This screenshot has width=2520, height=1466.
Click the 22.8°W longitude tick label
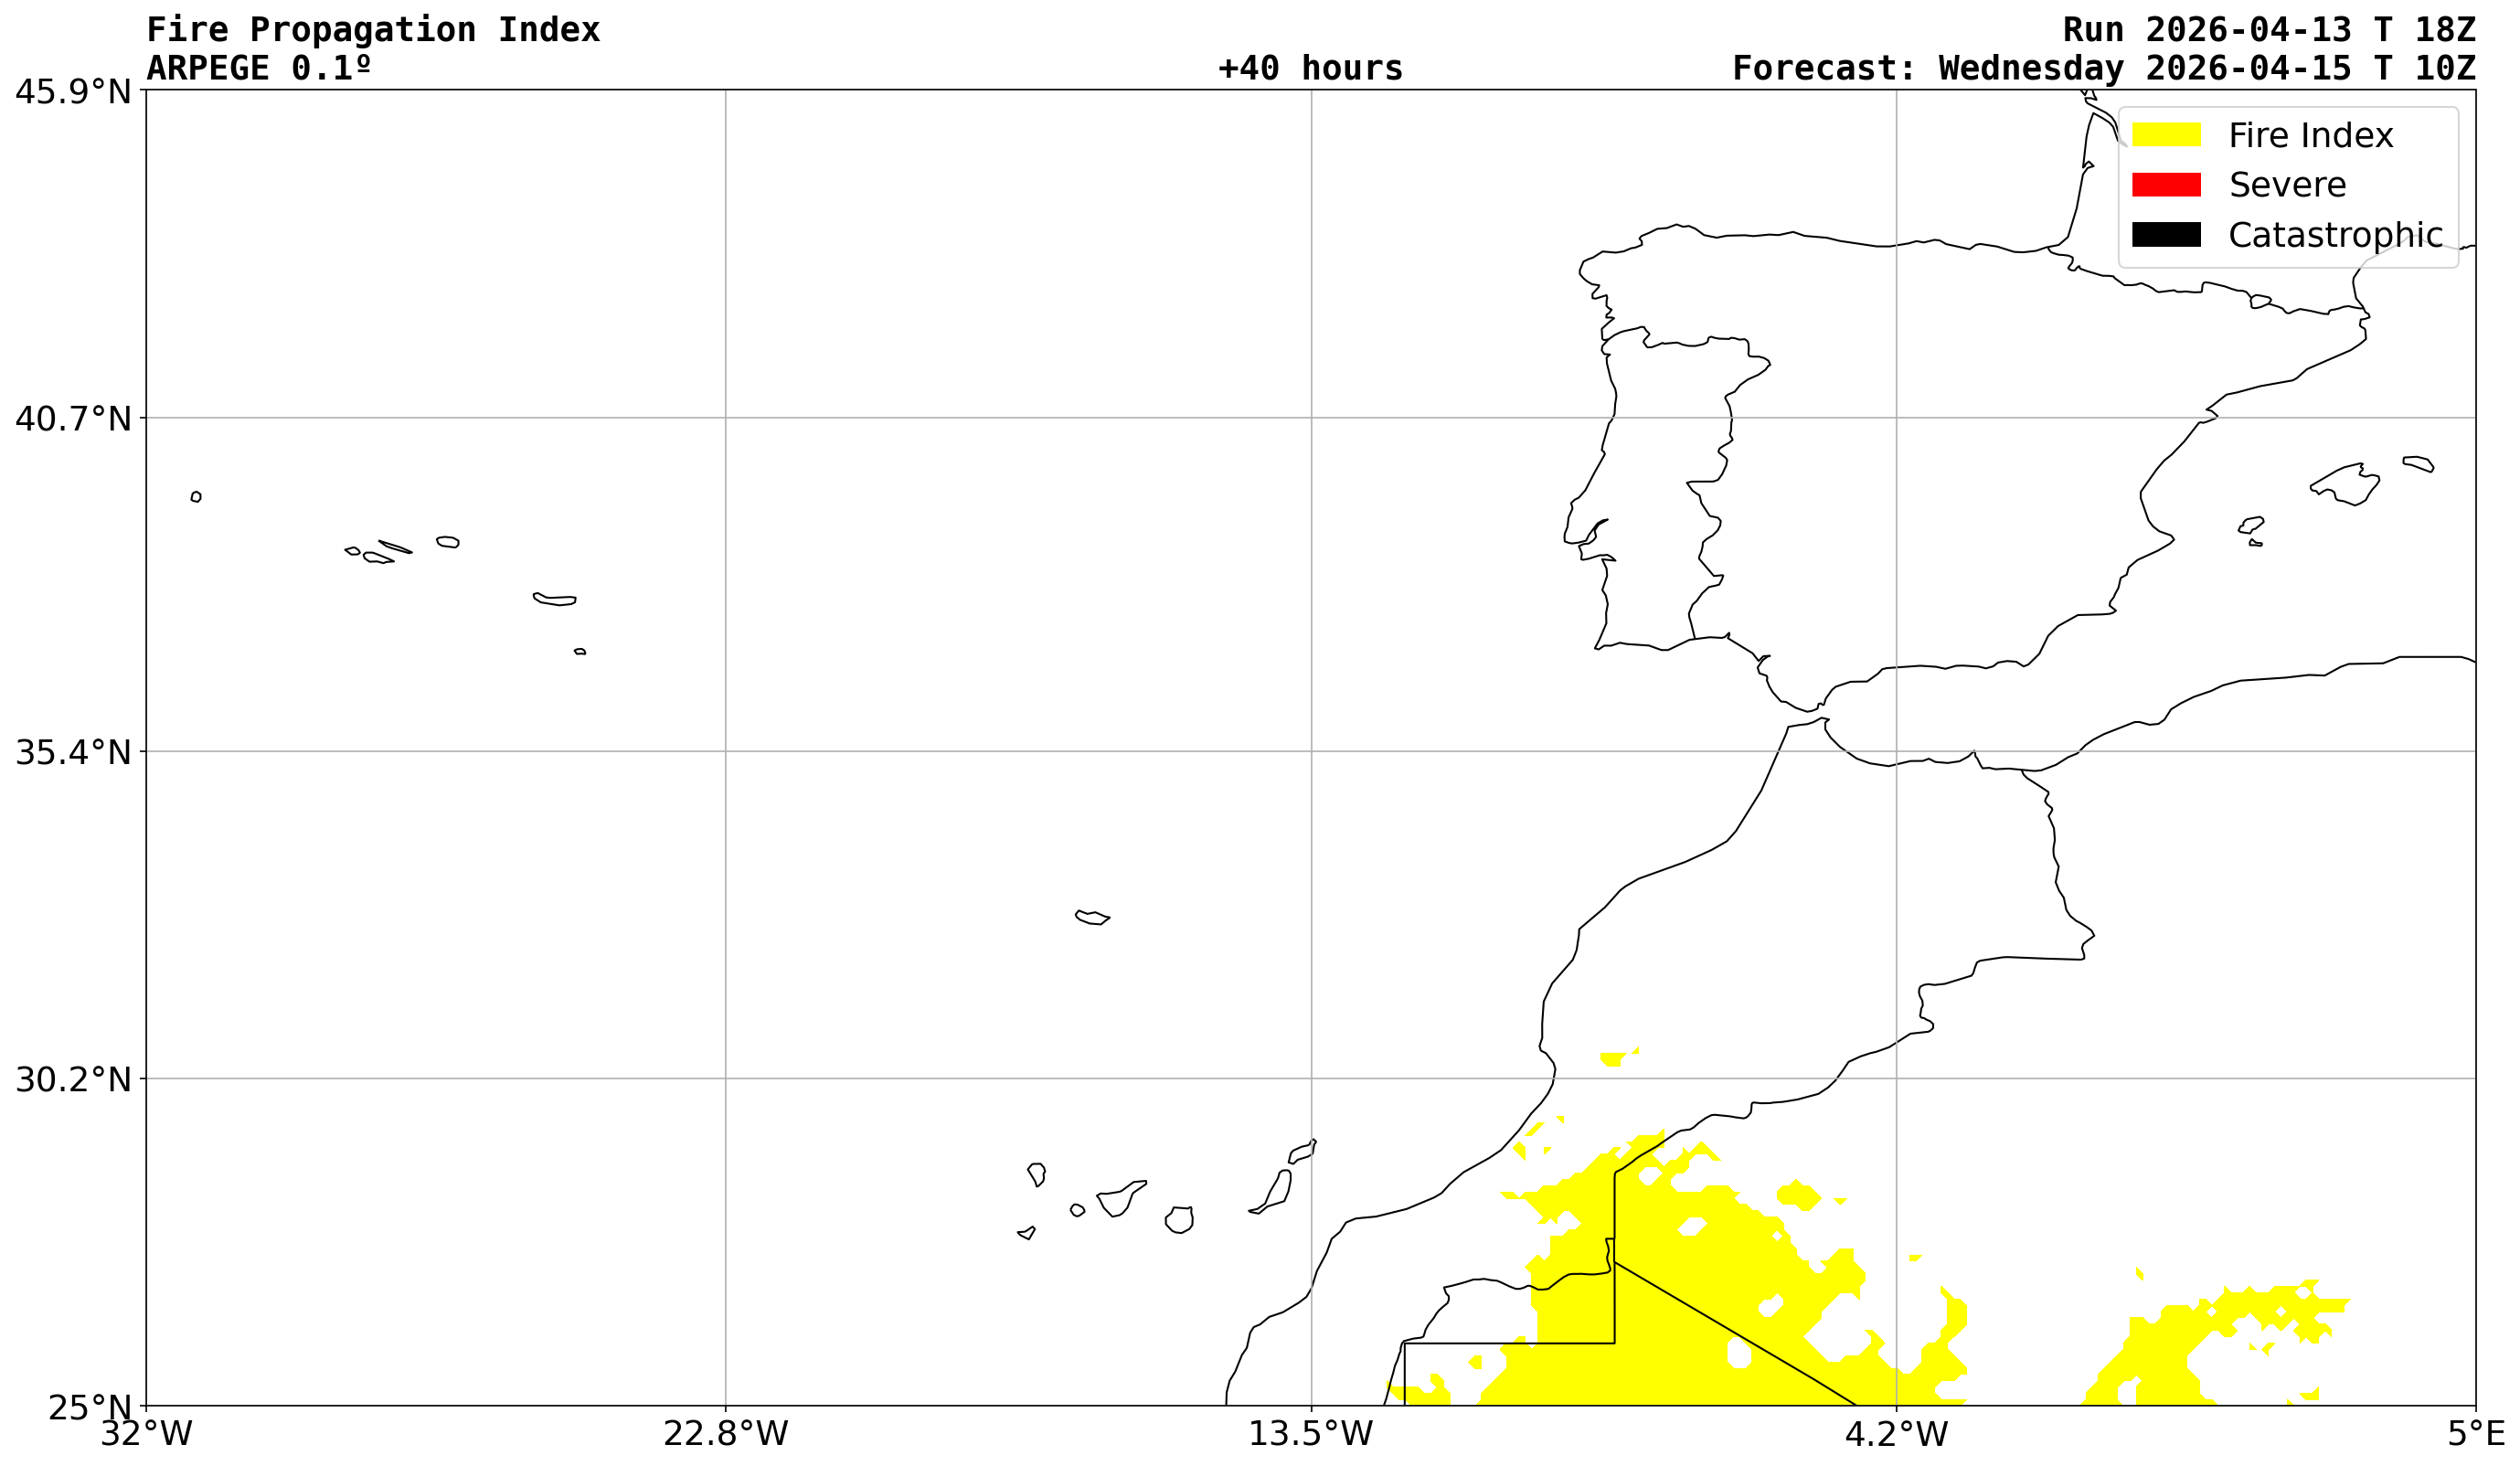point(725,1434)
